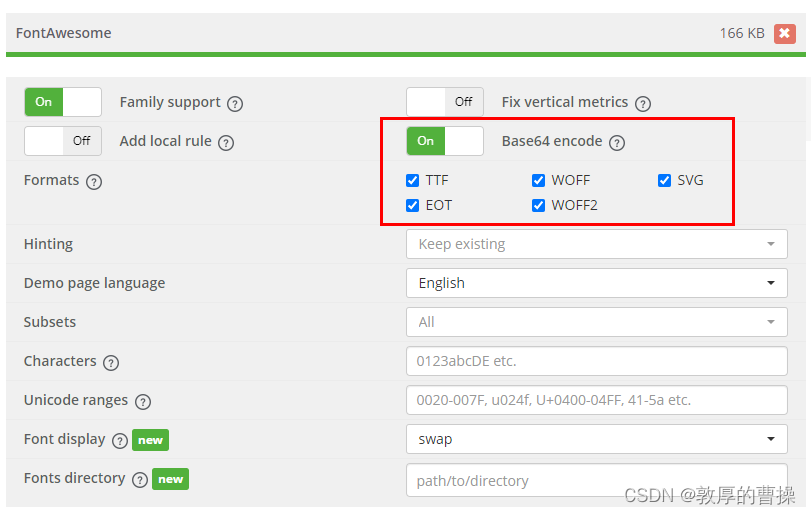
Task: Uncheck the EOT format checkbox
Action: 412,205
